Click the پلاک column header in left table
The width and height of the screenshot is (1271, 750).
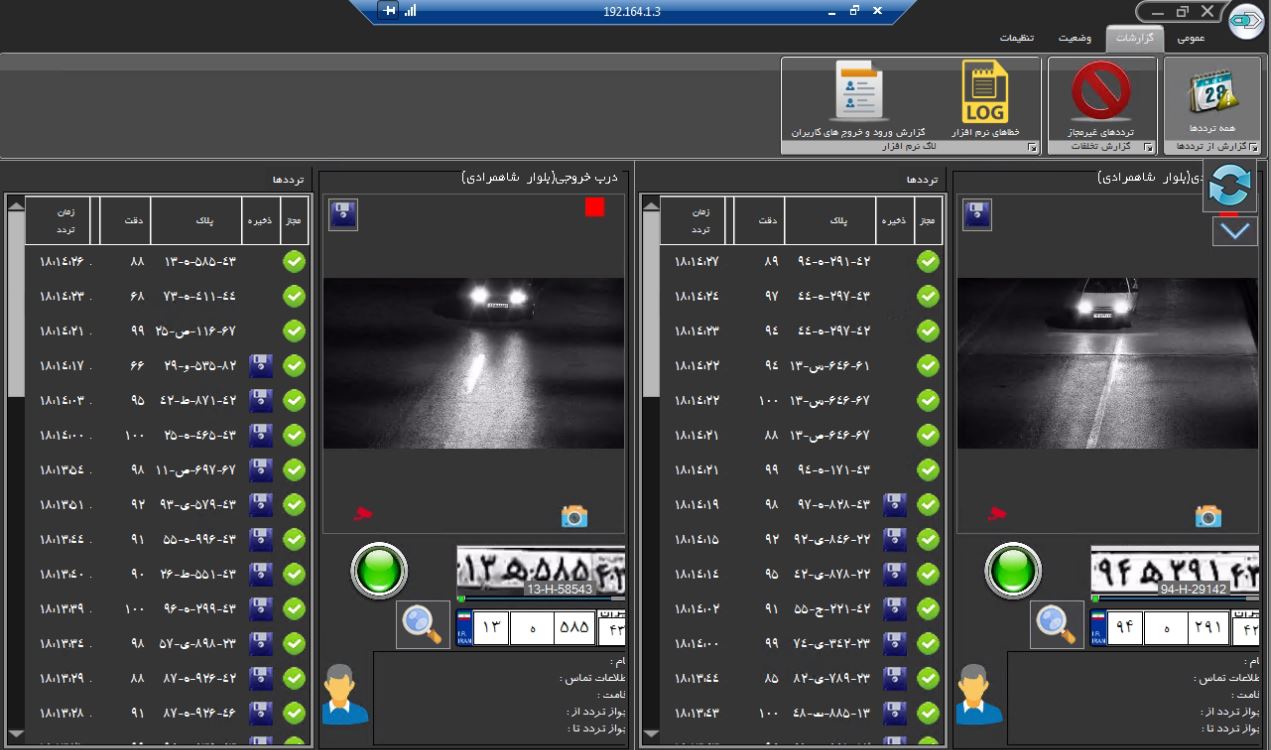[x=196, y=221]
